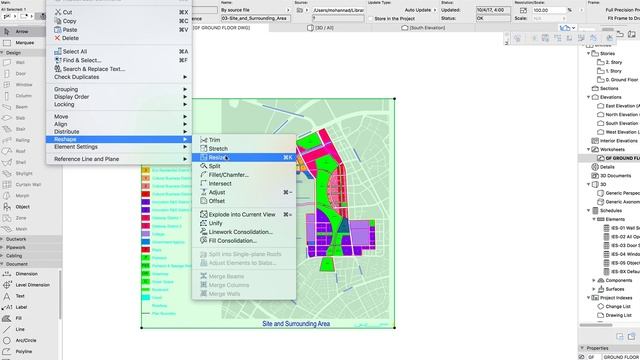640x360 pixels.
Task: Open Element Settings submenu
Action: pos(119,147)
